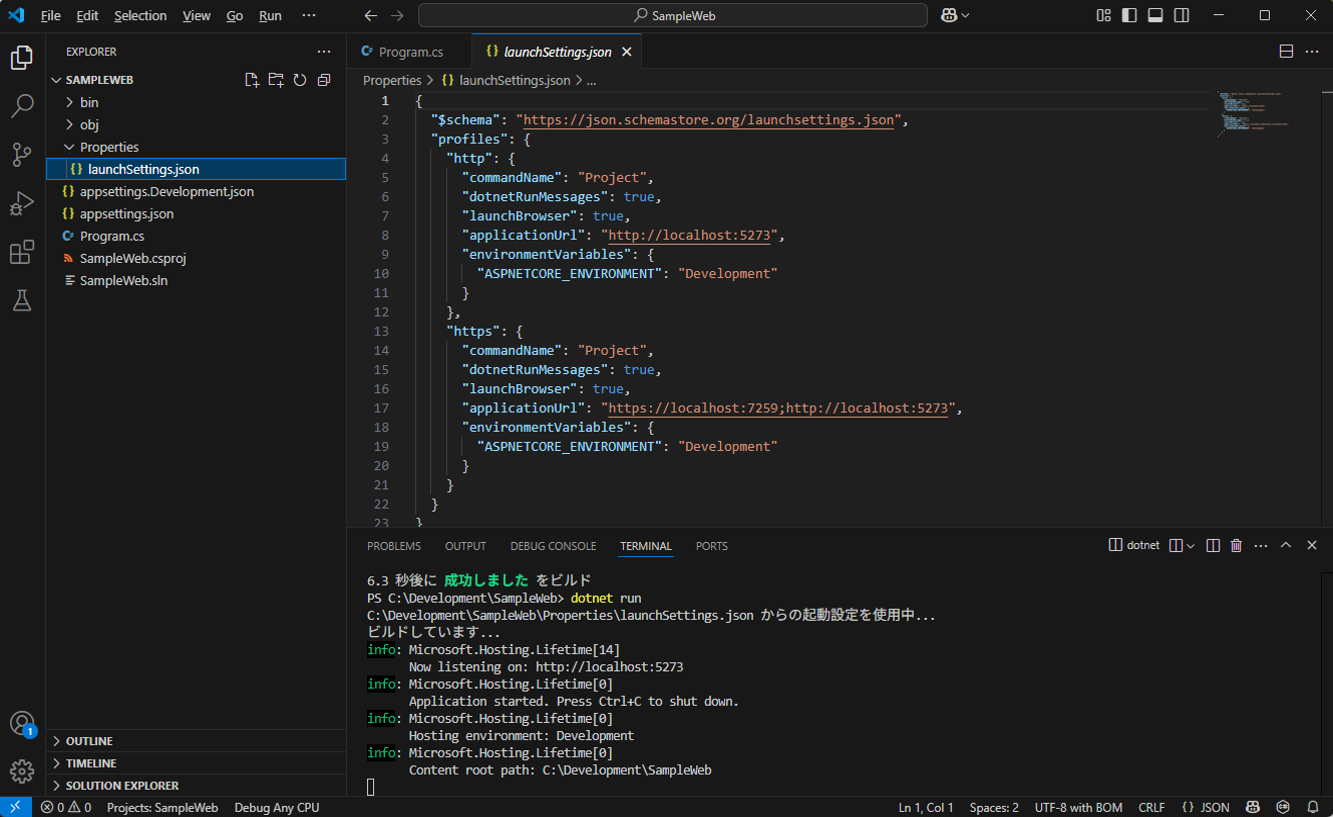The image size is (1333, 817).
Task: Open Run and Debug view
Action: coord(22,203)
